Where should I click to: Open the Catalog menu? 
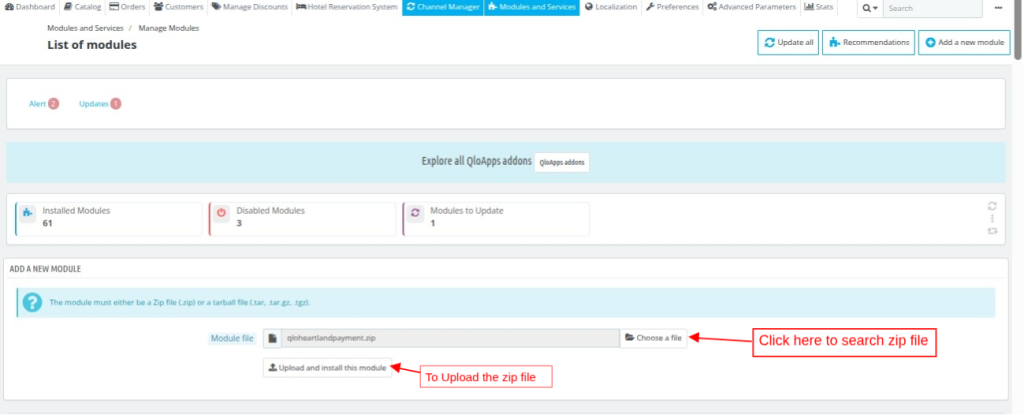(82, 7)
